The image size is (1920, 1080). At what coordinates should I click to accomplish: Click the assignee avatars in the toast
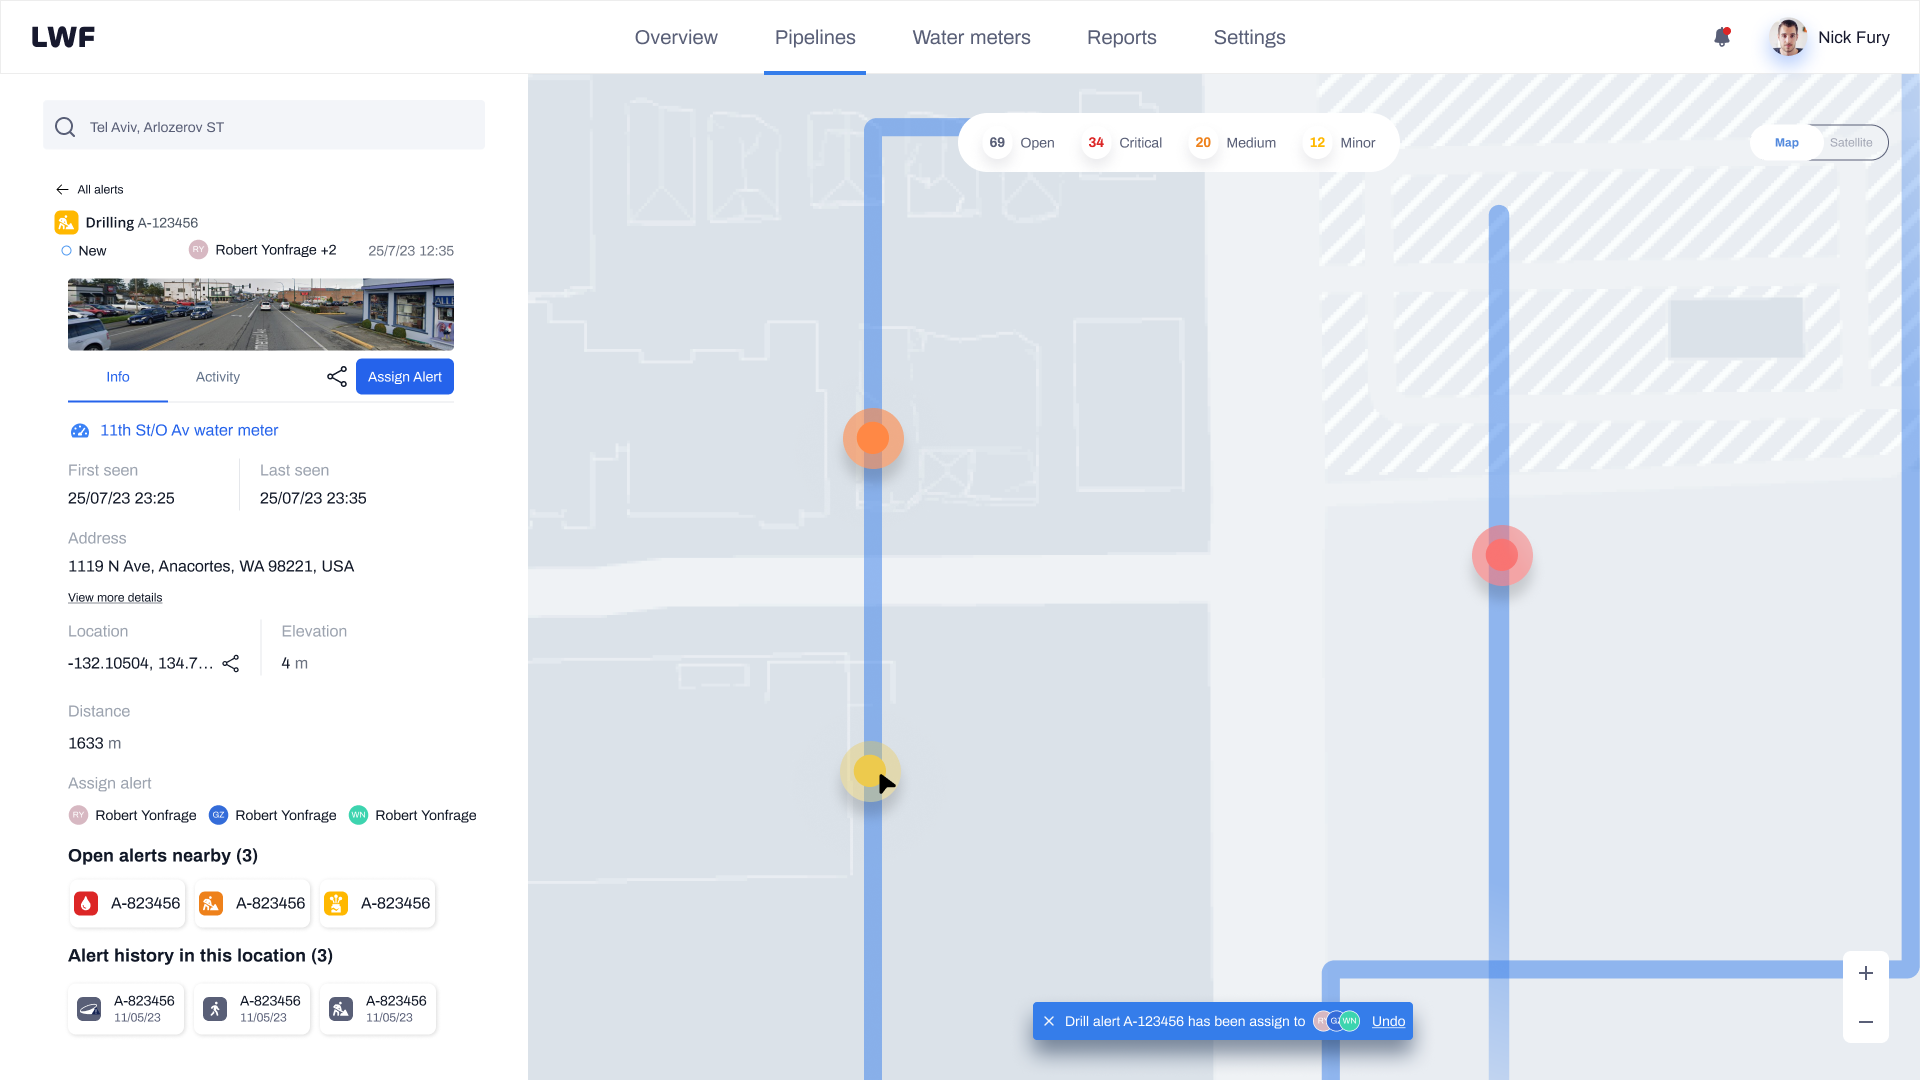(x=1337, y=1021)
